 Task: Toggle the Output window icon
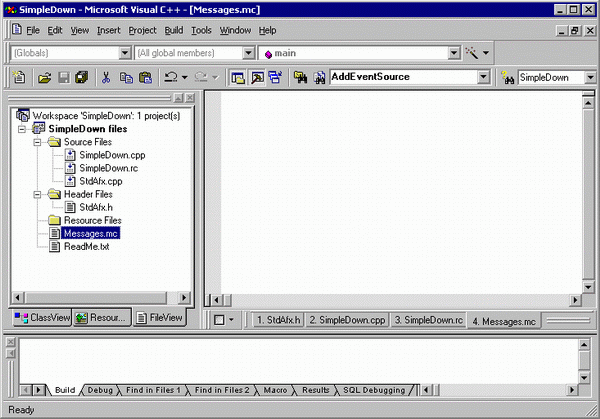(x=257, y=78)
